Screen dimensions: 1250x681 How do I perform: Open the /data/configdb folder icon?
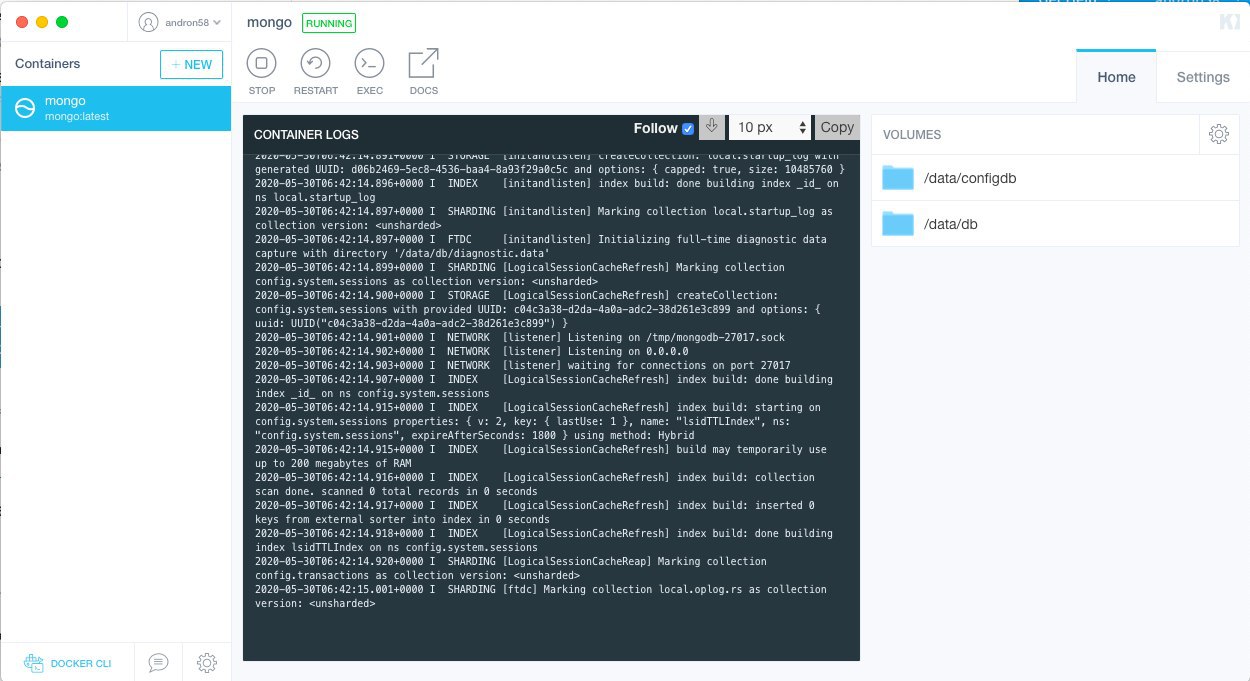tap(898, 178)
